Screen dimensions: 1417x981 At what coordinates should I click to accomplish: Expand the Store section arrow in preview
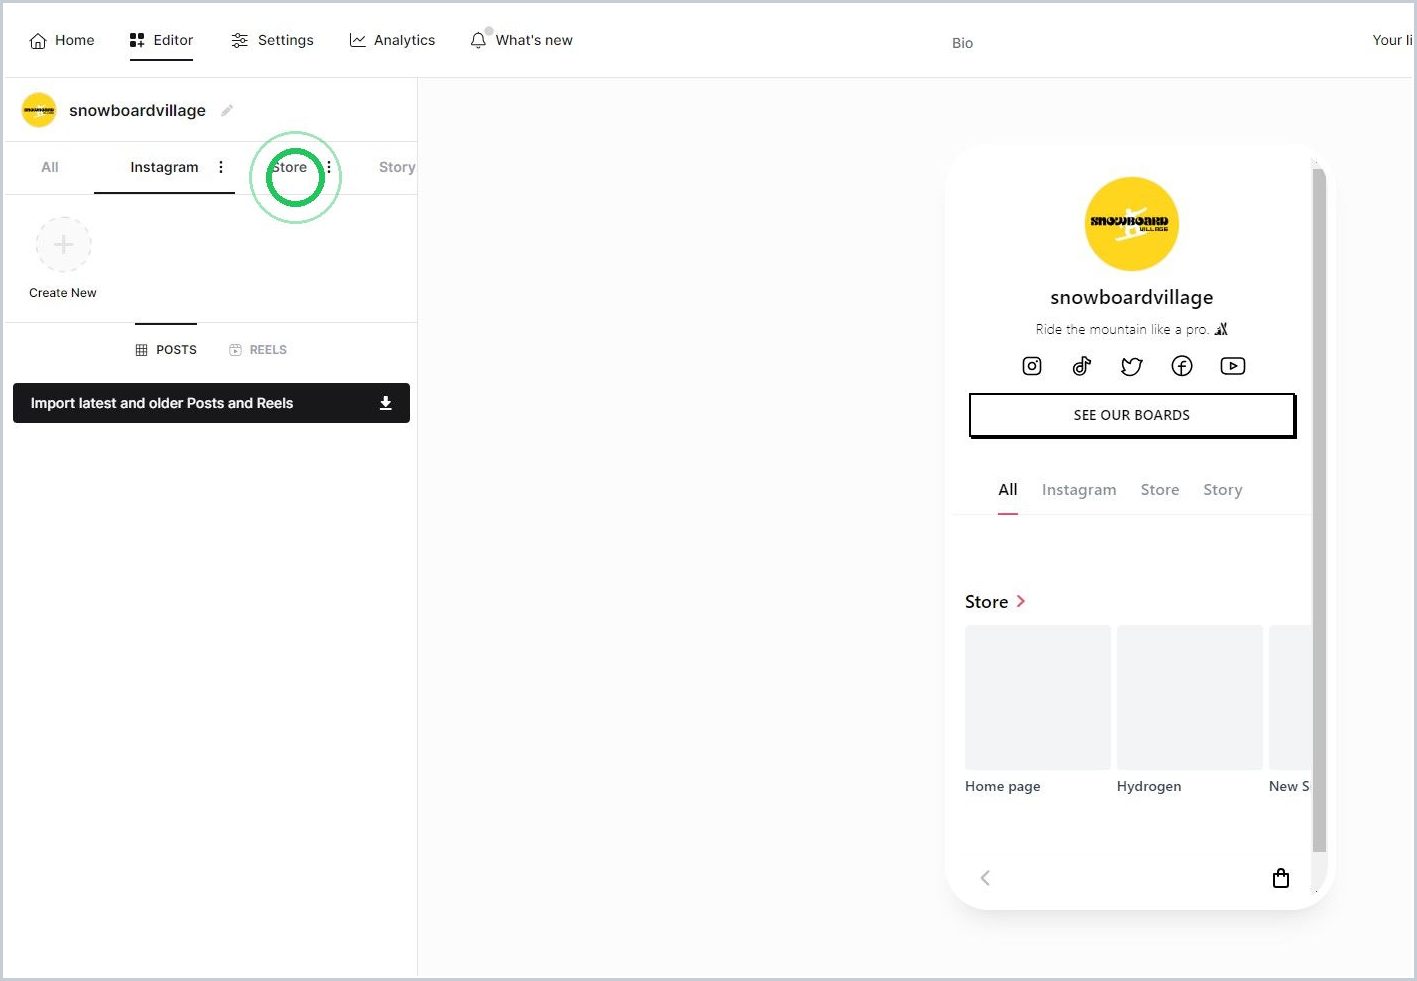[x=1020, y=601]
